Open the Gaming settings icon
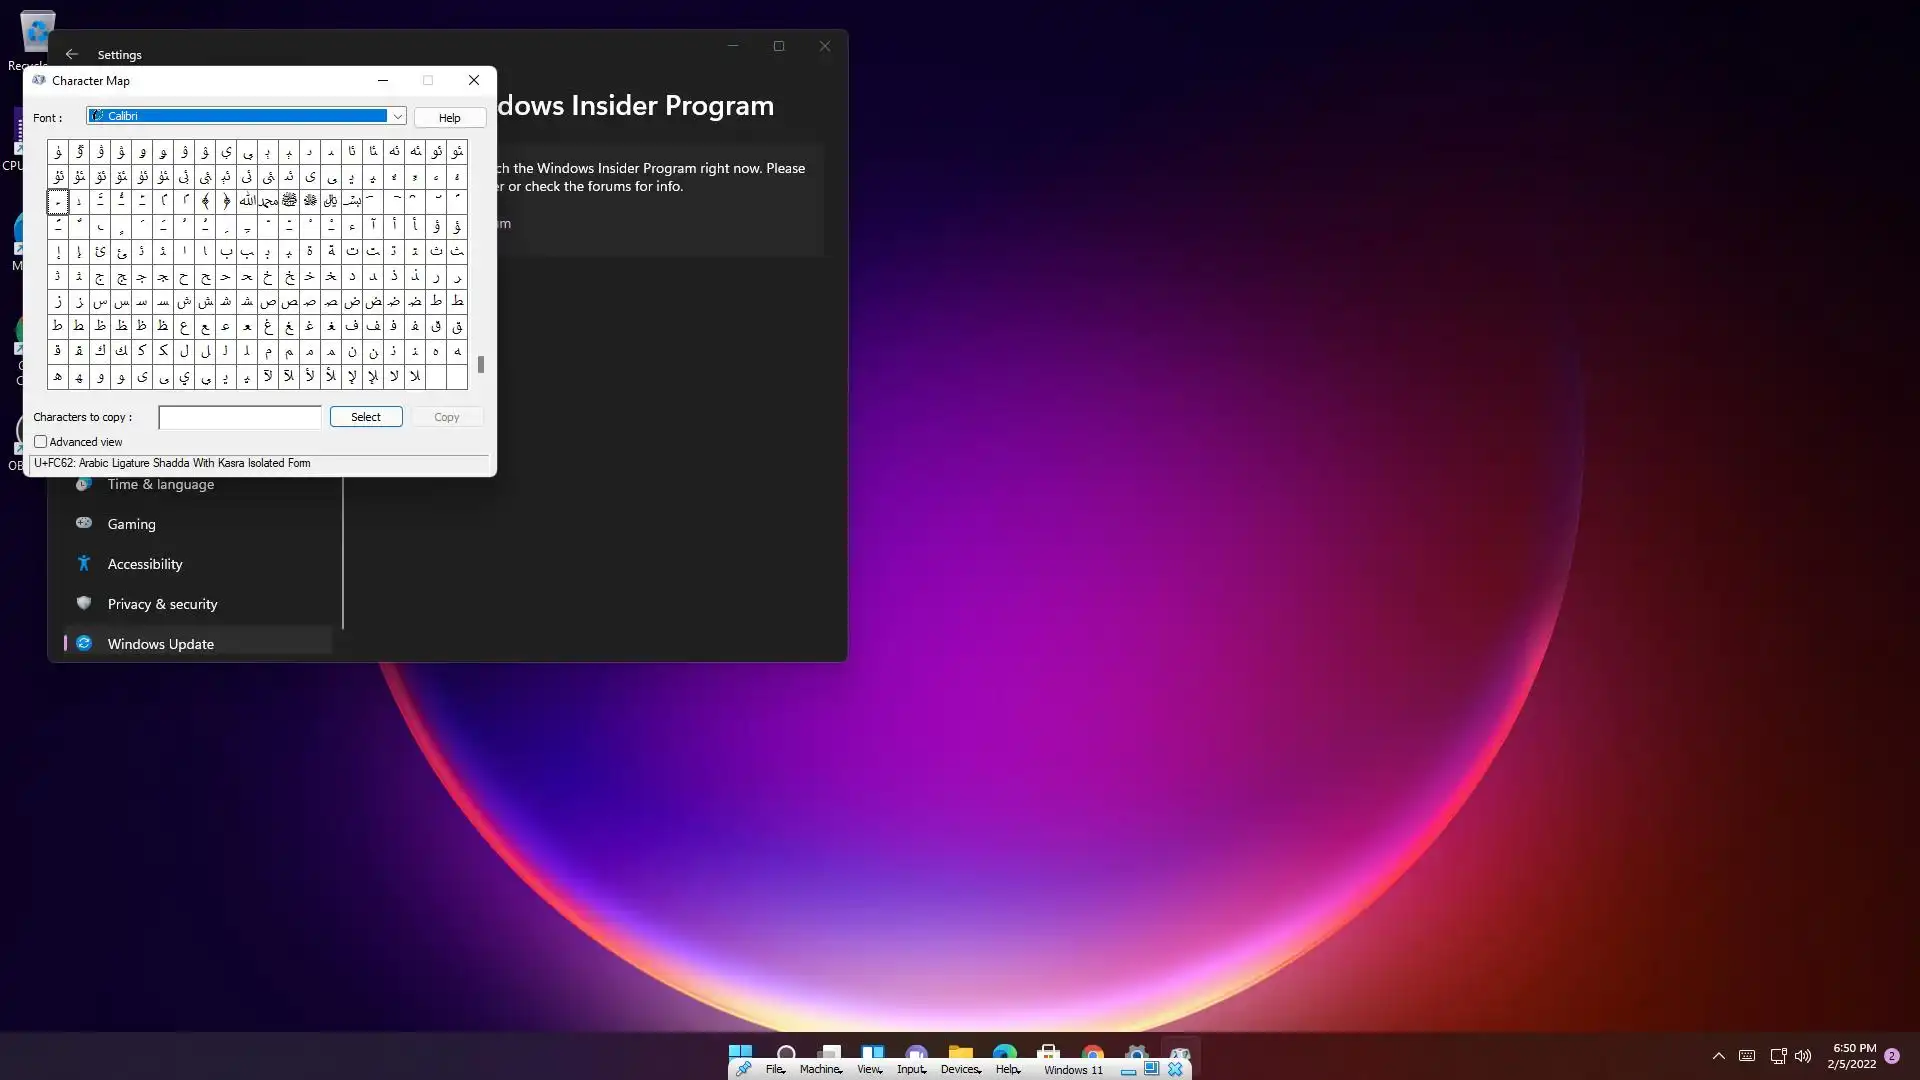This screenshot has height=1080, width=1920. tap(84, 523)
